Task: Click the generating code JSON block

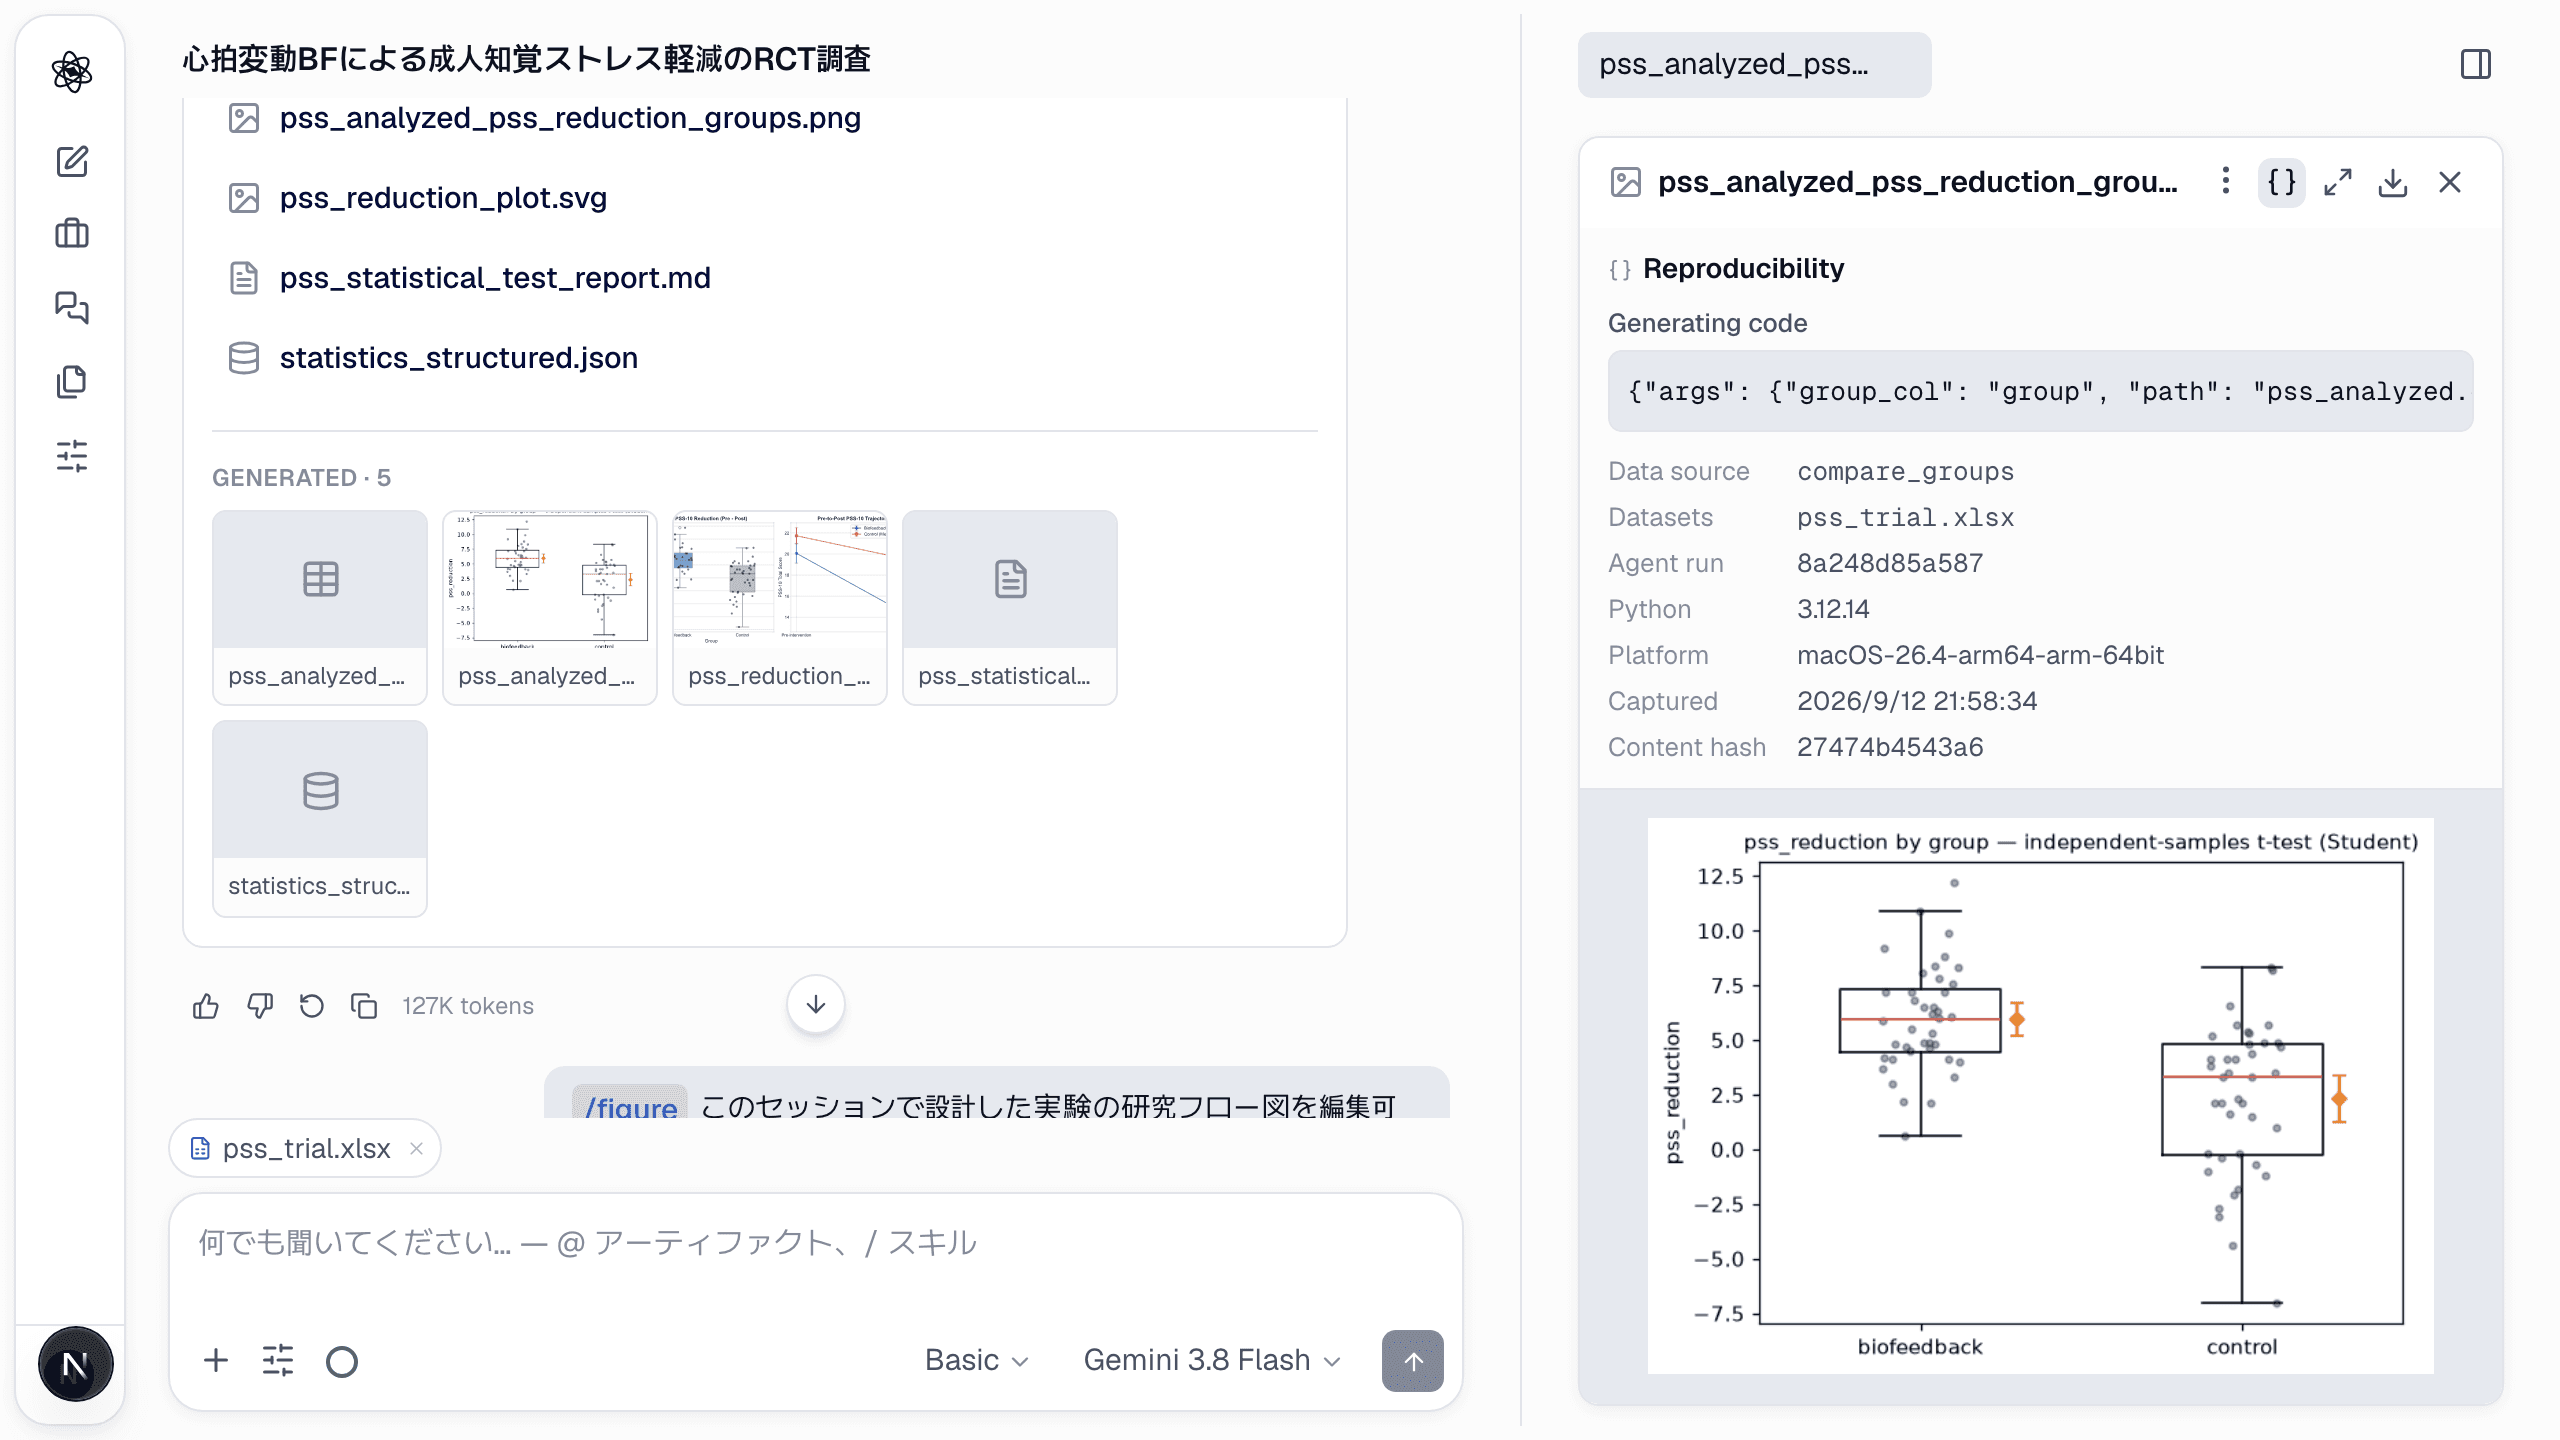Action: 2040,391
